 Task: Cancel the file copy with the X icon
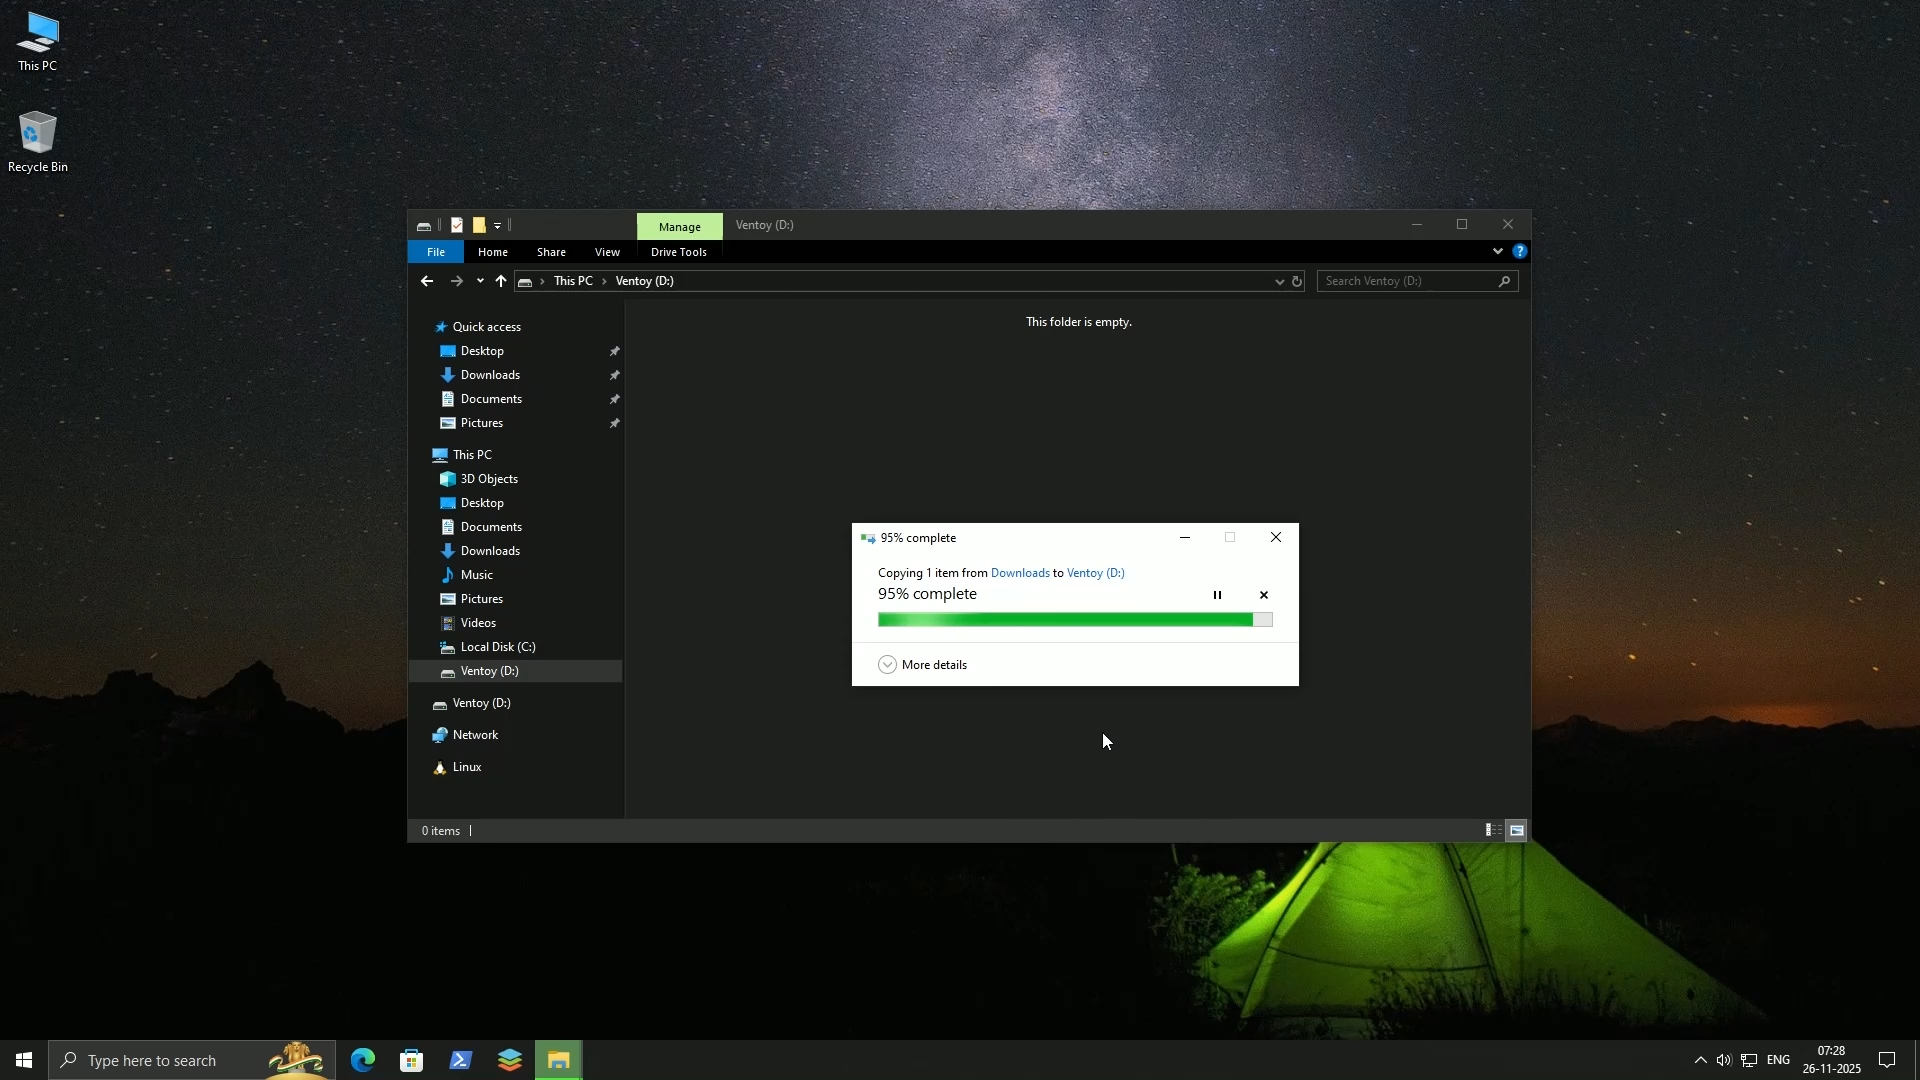[x=1263, y=595]
